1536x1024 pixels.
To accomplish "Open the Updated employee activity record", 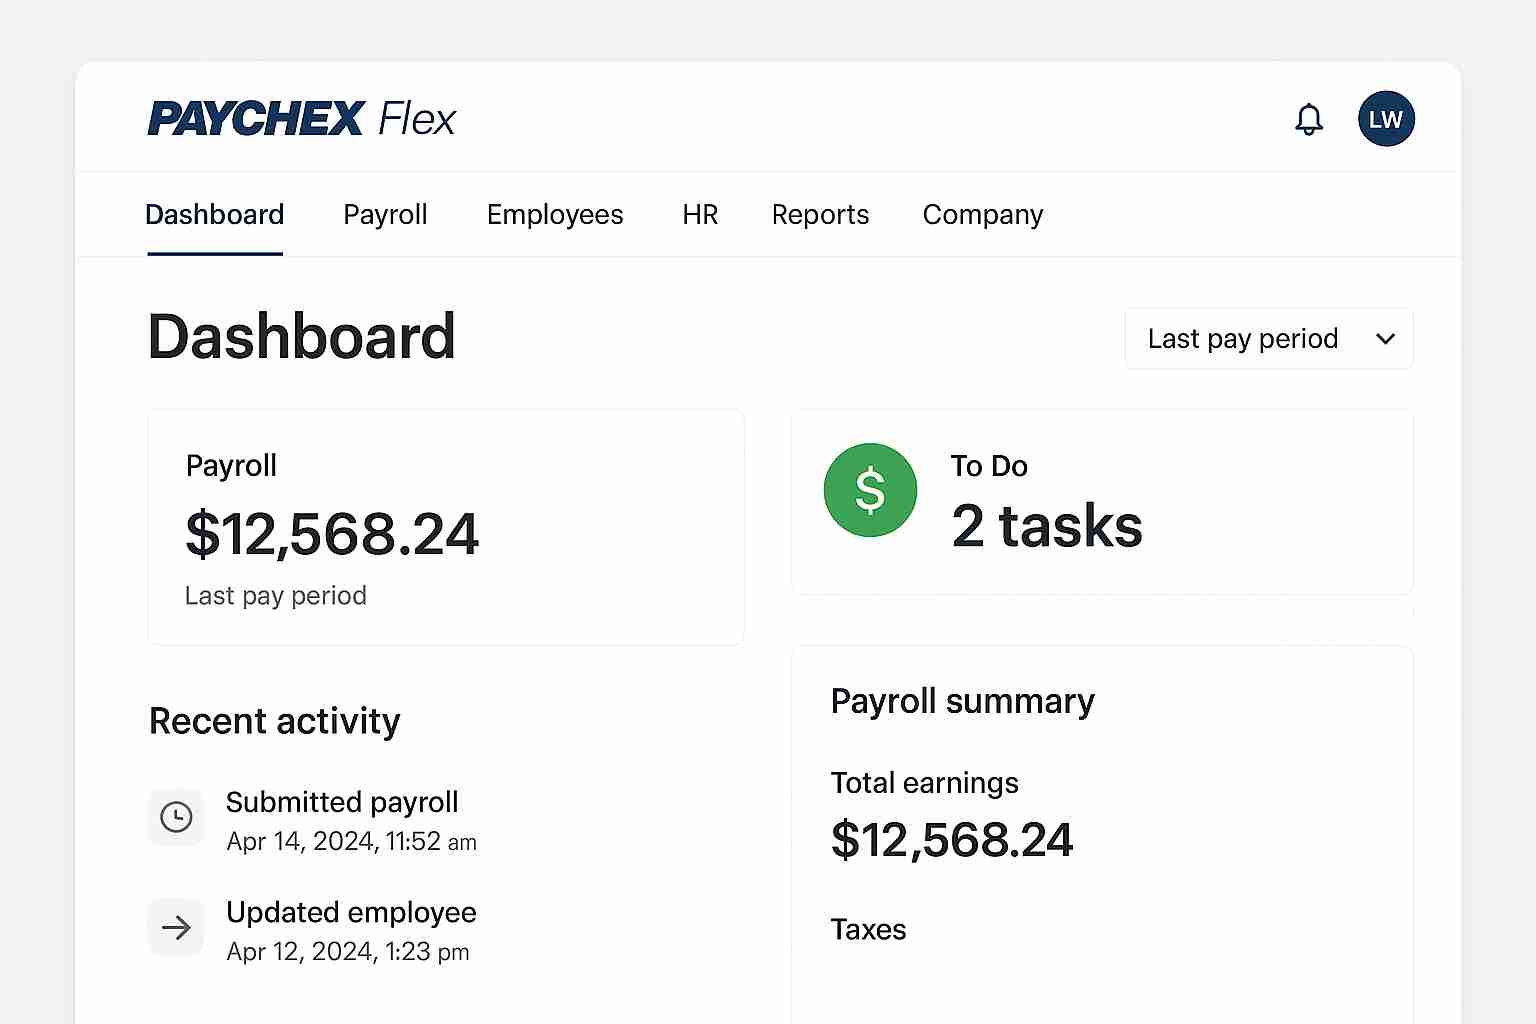I will [x=351, y=912].
